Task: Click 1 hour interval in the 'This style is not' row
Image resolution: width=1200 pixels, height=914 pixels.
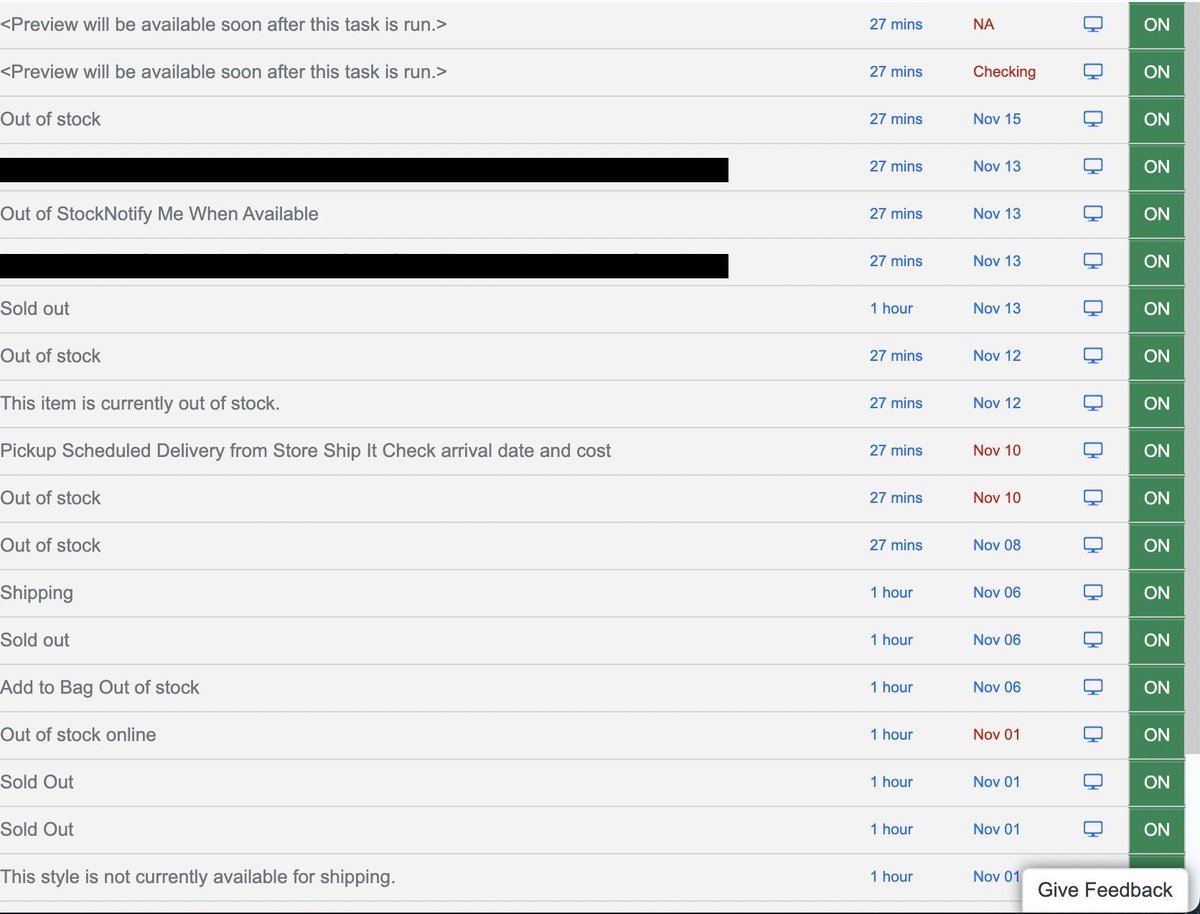Action: pos(891,876)
